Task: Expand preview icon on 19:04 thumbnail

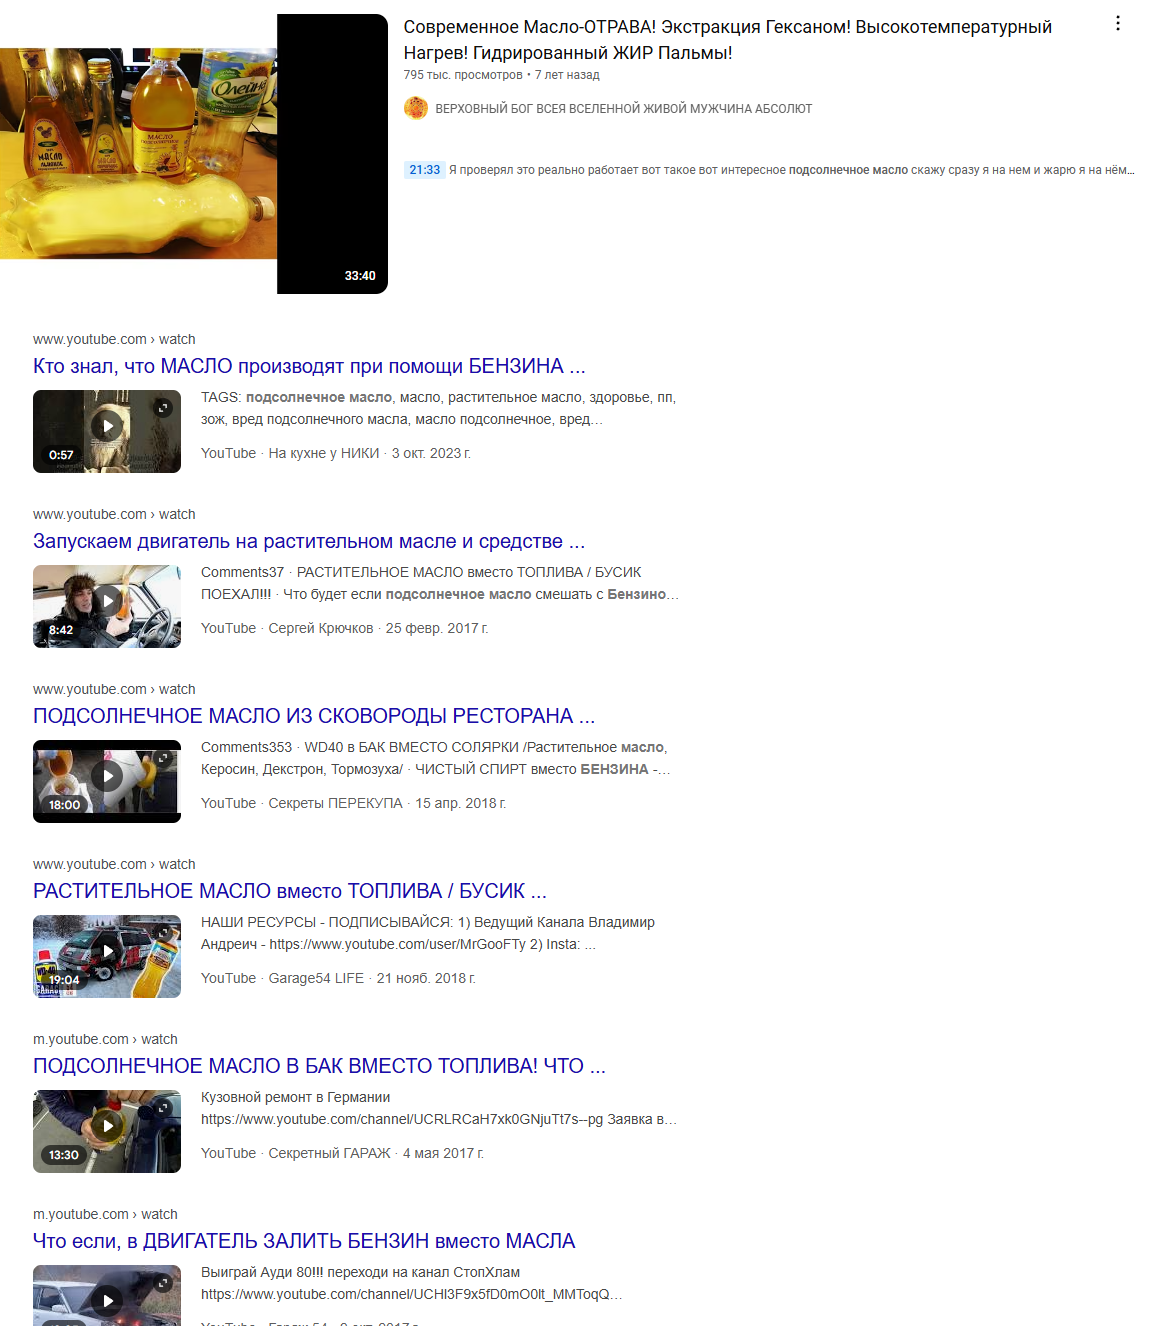Action: pyautogui.click(x=163, y=932)
